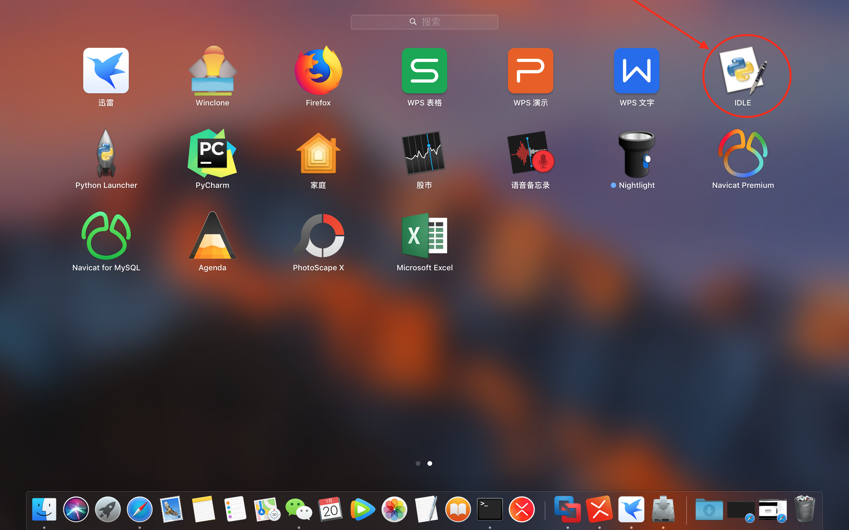Open Microsoft Excel from Launchpad
This screenshot has height=530, width=849.
(x=424, y=235)
